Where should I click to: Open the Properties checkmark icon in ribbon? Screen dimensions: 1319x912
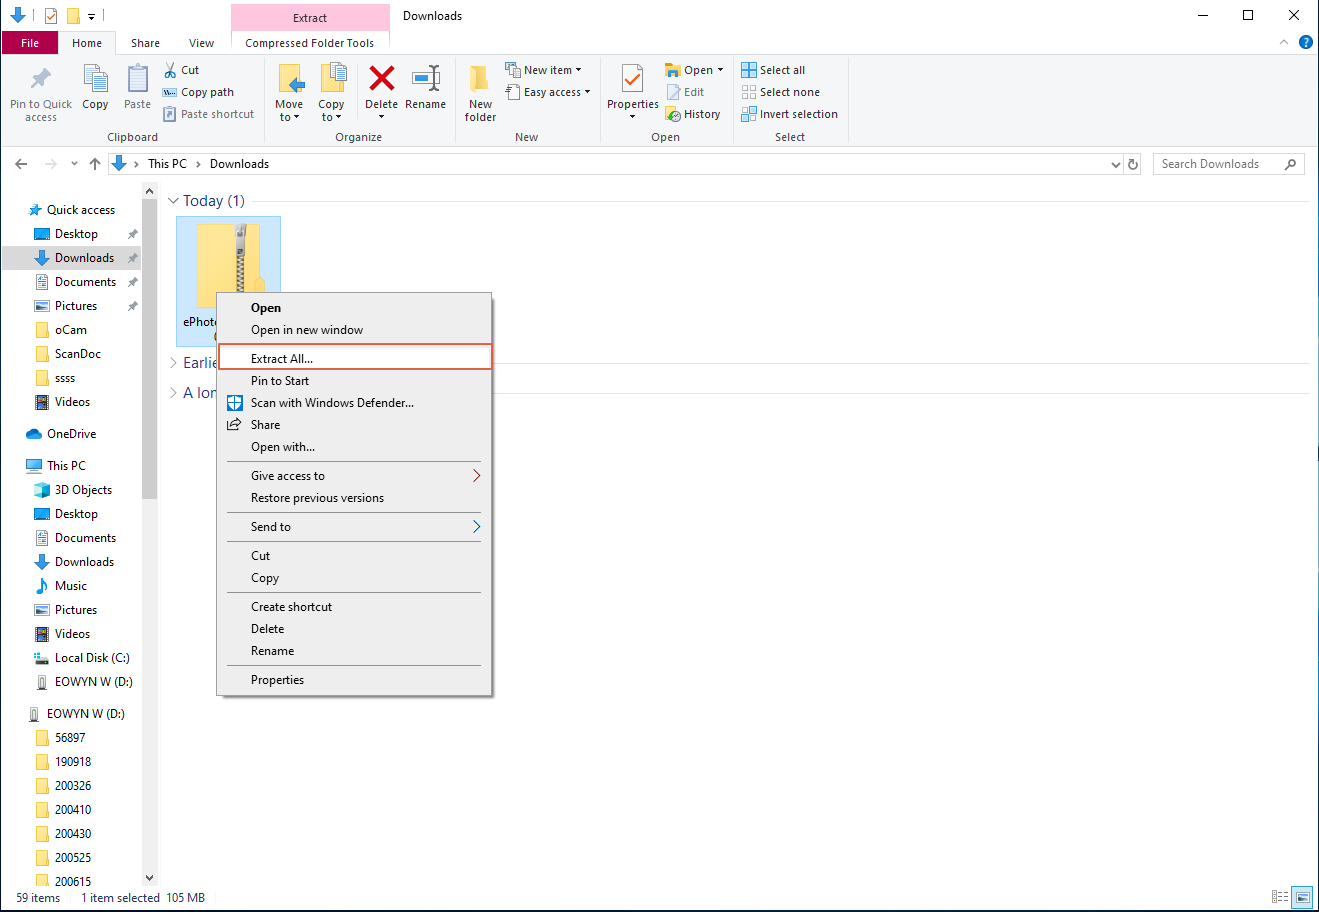632,79
